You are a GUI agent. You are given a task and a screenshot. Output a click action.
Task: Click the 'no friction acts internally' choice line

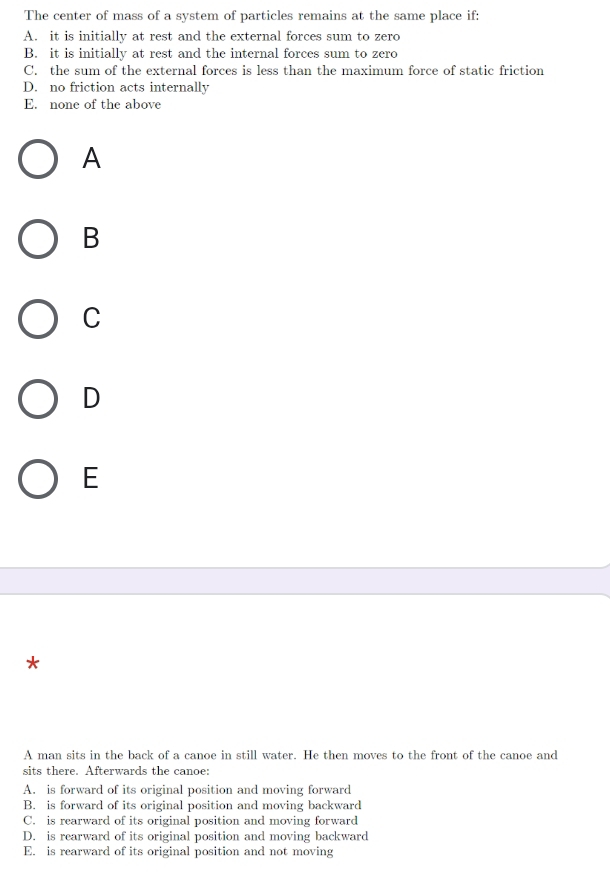(x=116, y=88)
